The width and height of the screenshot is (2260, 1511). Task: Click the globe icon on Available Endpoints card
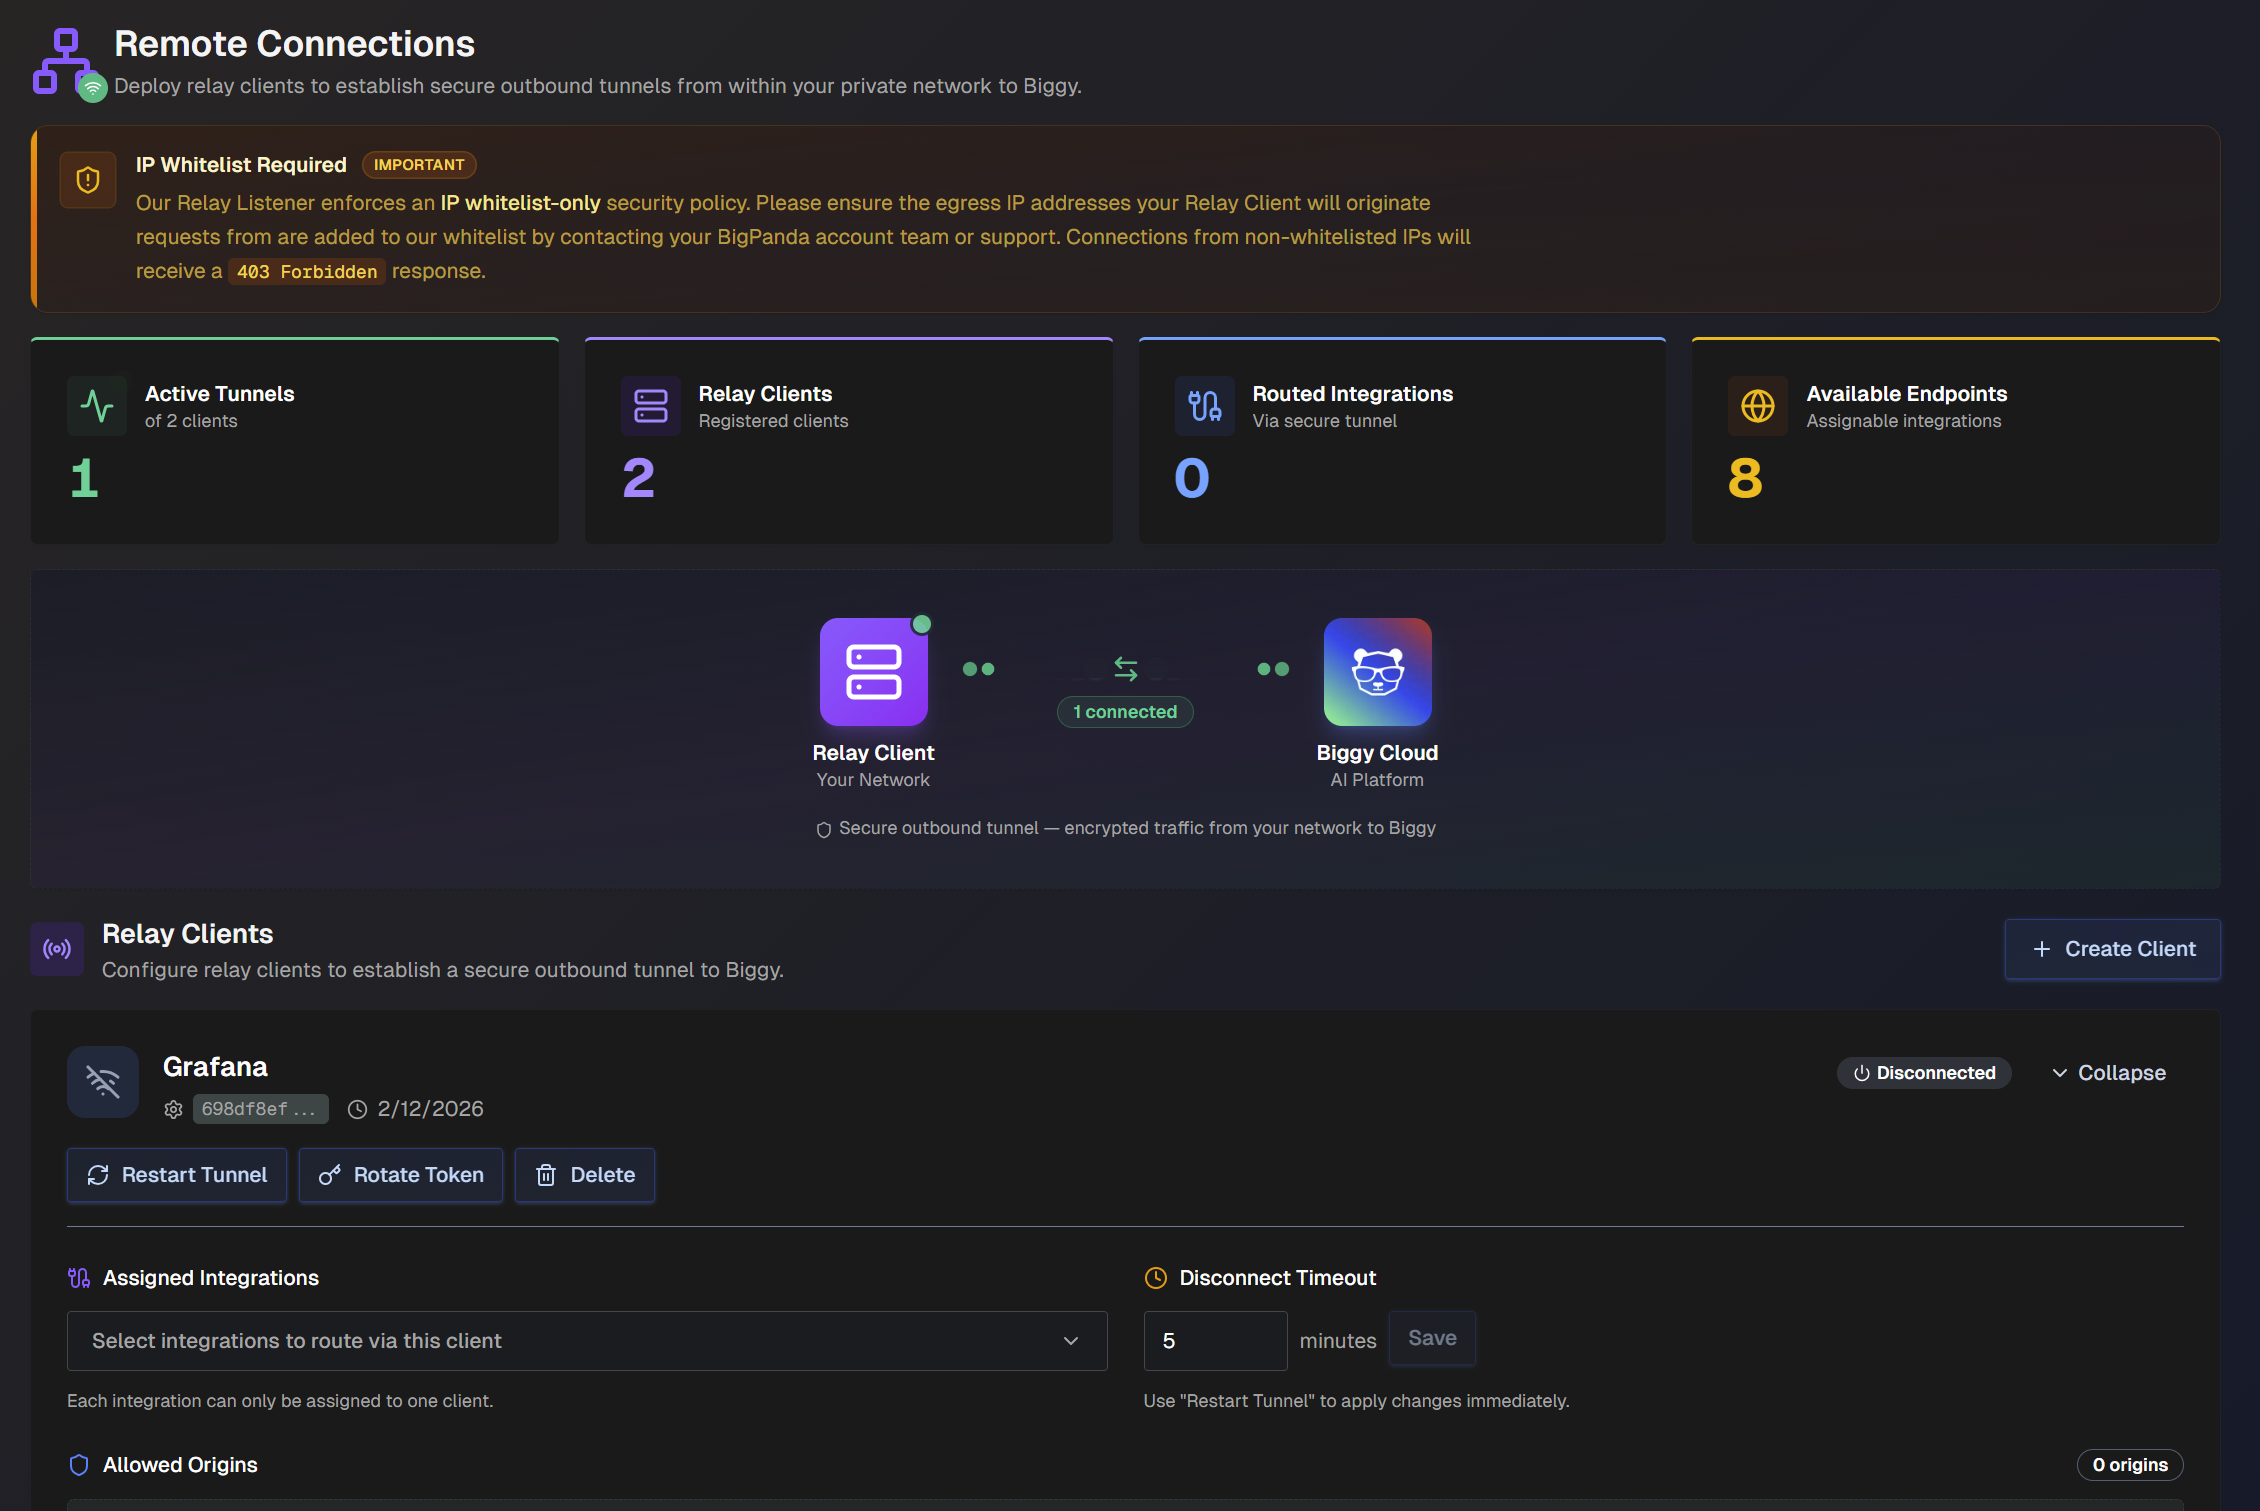(1758, 406)
